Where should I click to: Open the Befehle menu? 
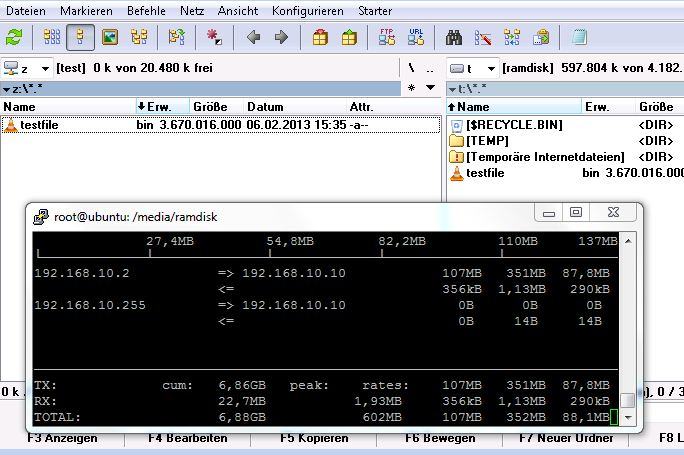tap(146, 11)
